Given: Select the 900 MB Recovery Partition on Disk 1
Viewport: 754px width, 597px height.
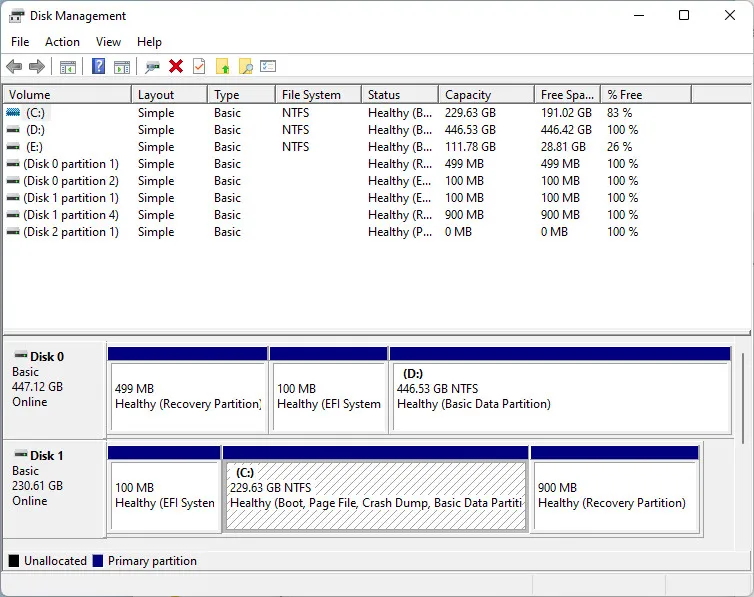Looking at the screenshot, I should tap(614, 495).
